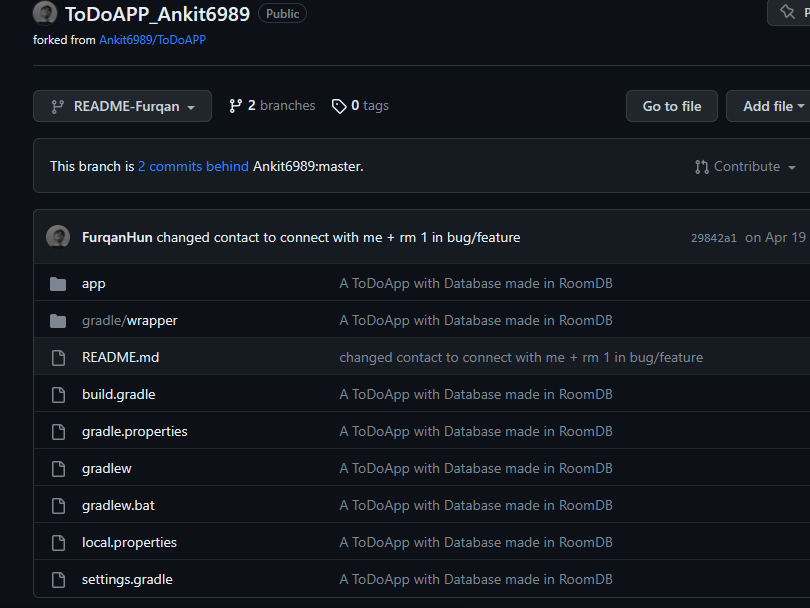Open the README-Furqan branch selector dropdown
The height and width of the screenshot is (608, 810).
click(x=122, y=106)
